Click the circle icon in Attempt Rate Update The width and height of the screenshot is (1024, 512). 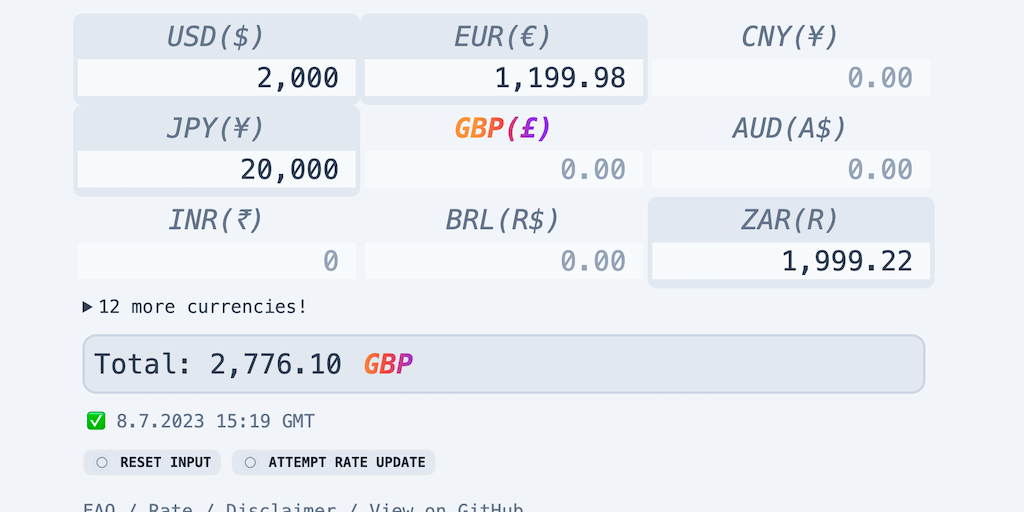tap(250, 462)
